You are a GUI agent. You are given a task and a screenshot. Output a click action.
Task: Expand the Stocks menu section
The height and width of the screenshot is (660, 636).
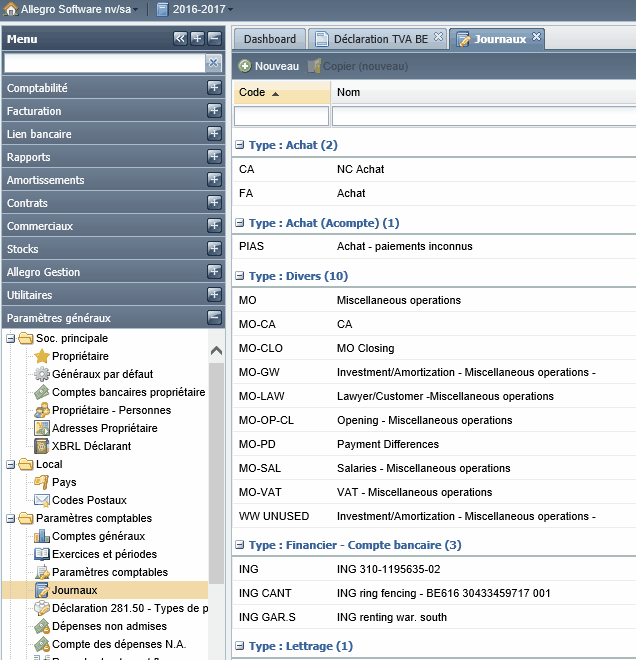pyautogui.click(x=214, y=248)
